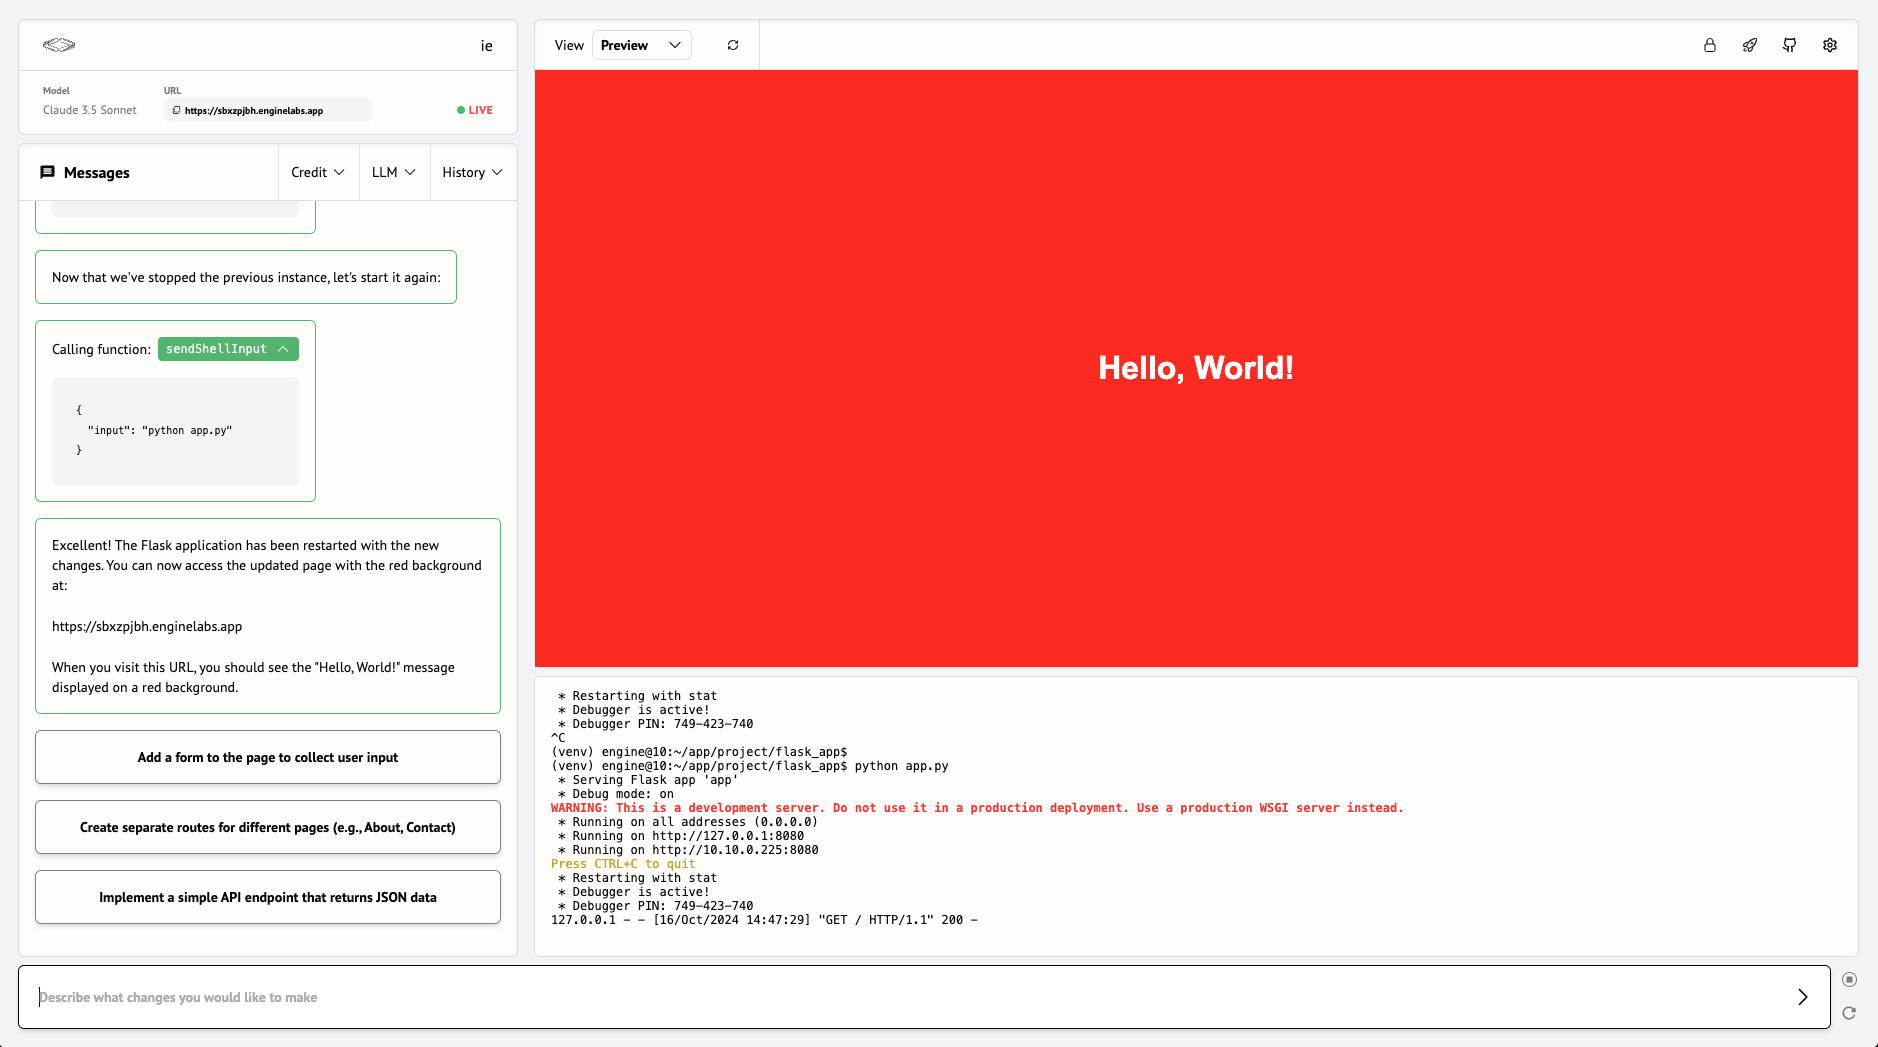Image resolution: width=1878 pixels, height=1047 pixels.
Task: Click 'Press CTRL+C to quit' terminal line
Action: point(623,864)
